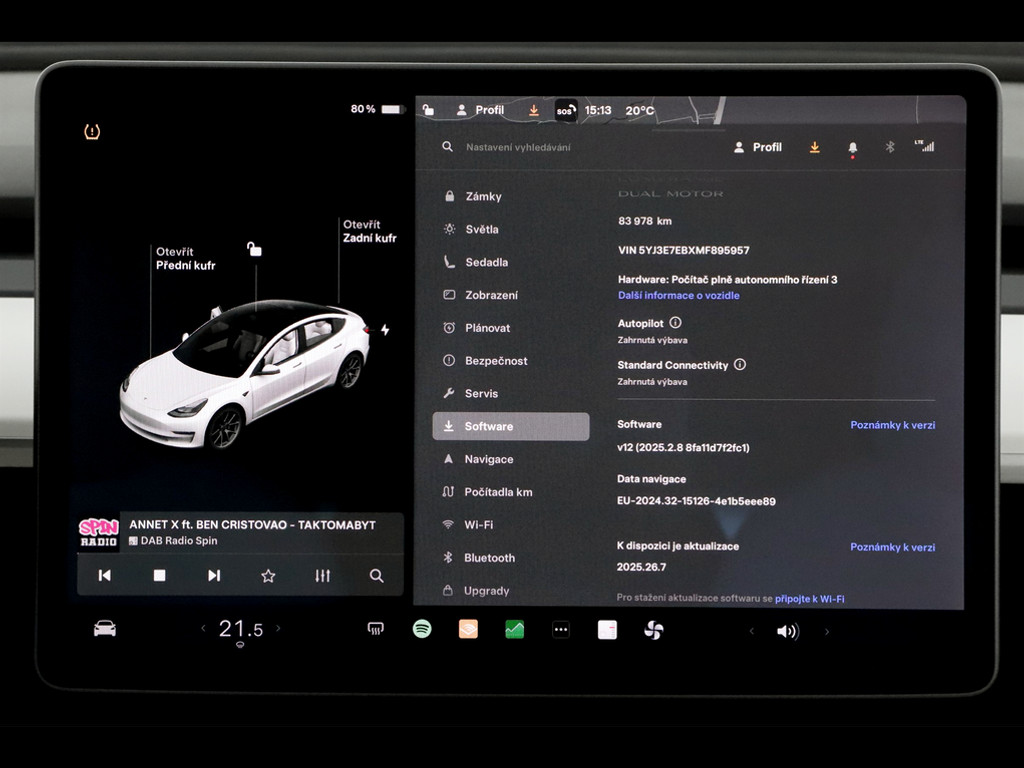This screenshot has width=1024, height=768.
Task: Open car controls from bottom bar
Action: pyautogui.click(x=104, y=629)
